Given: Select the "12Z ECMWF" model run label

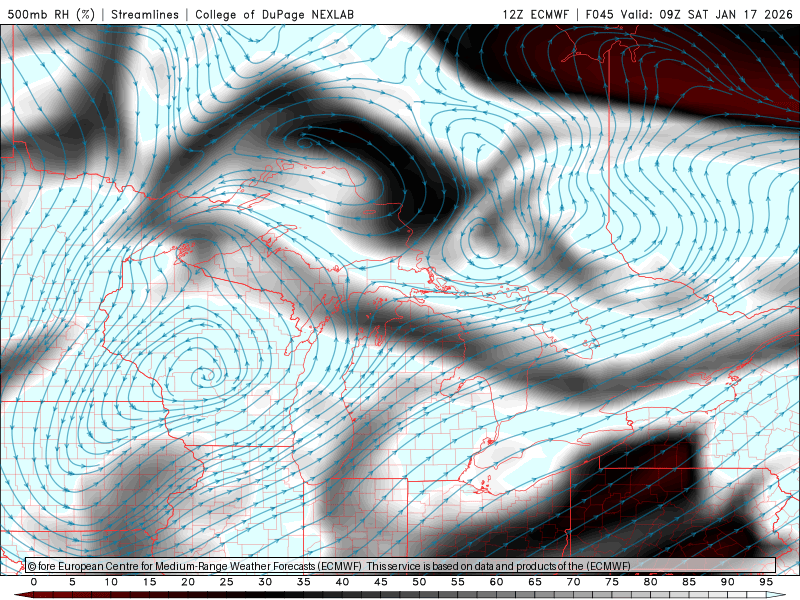Looking at the screenshot, I should (535, 14).
